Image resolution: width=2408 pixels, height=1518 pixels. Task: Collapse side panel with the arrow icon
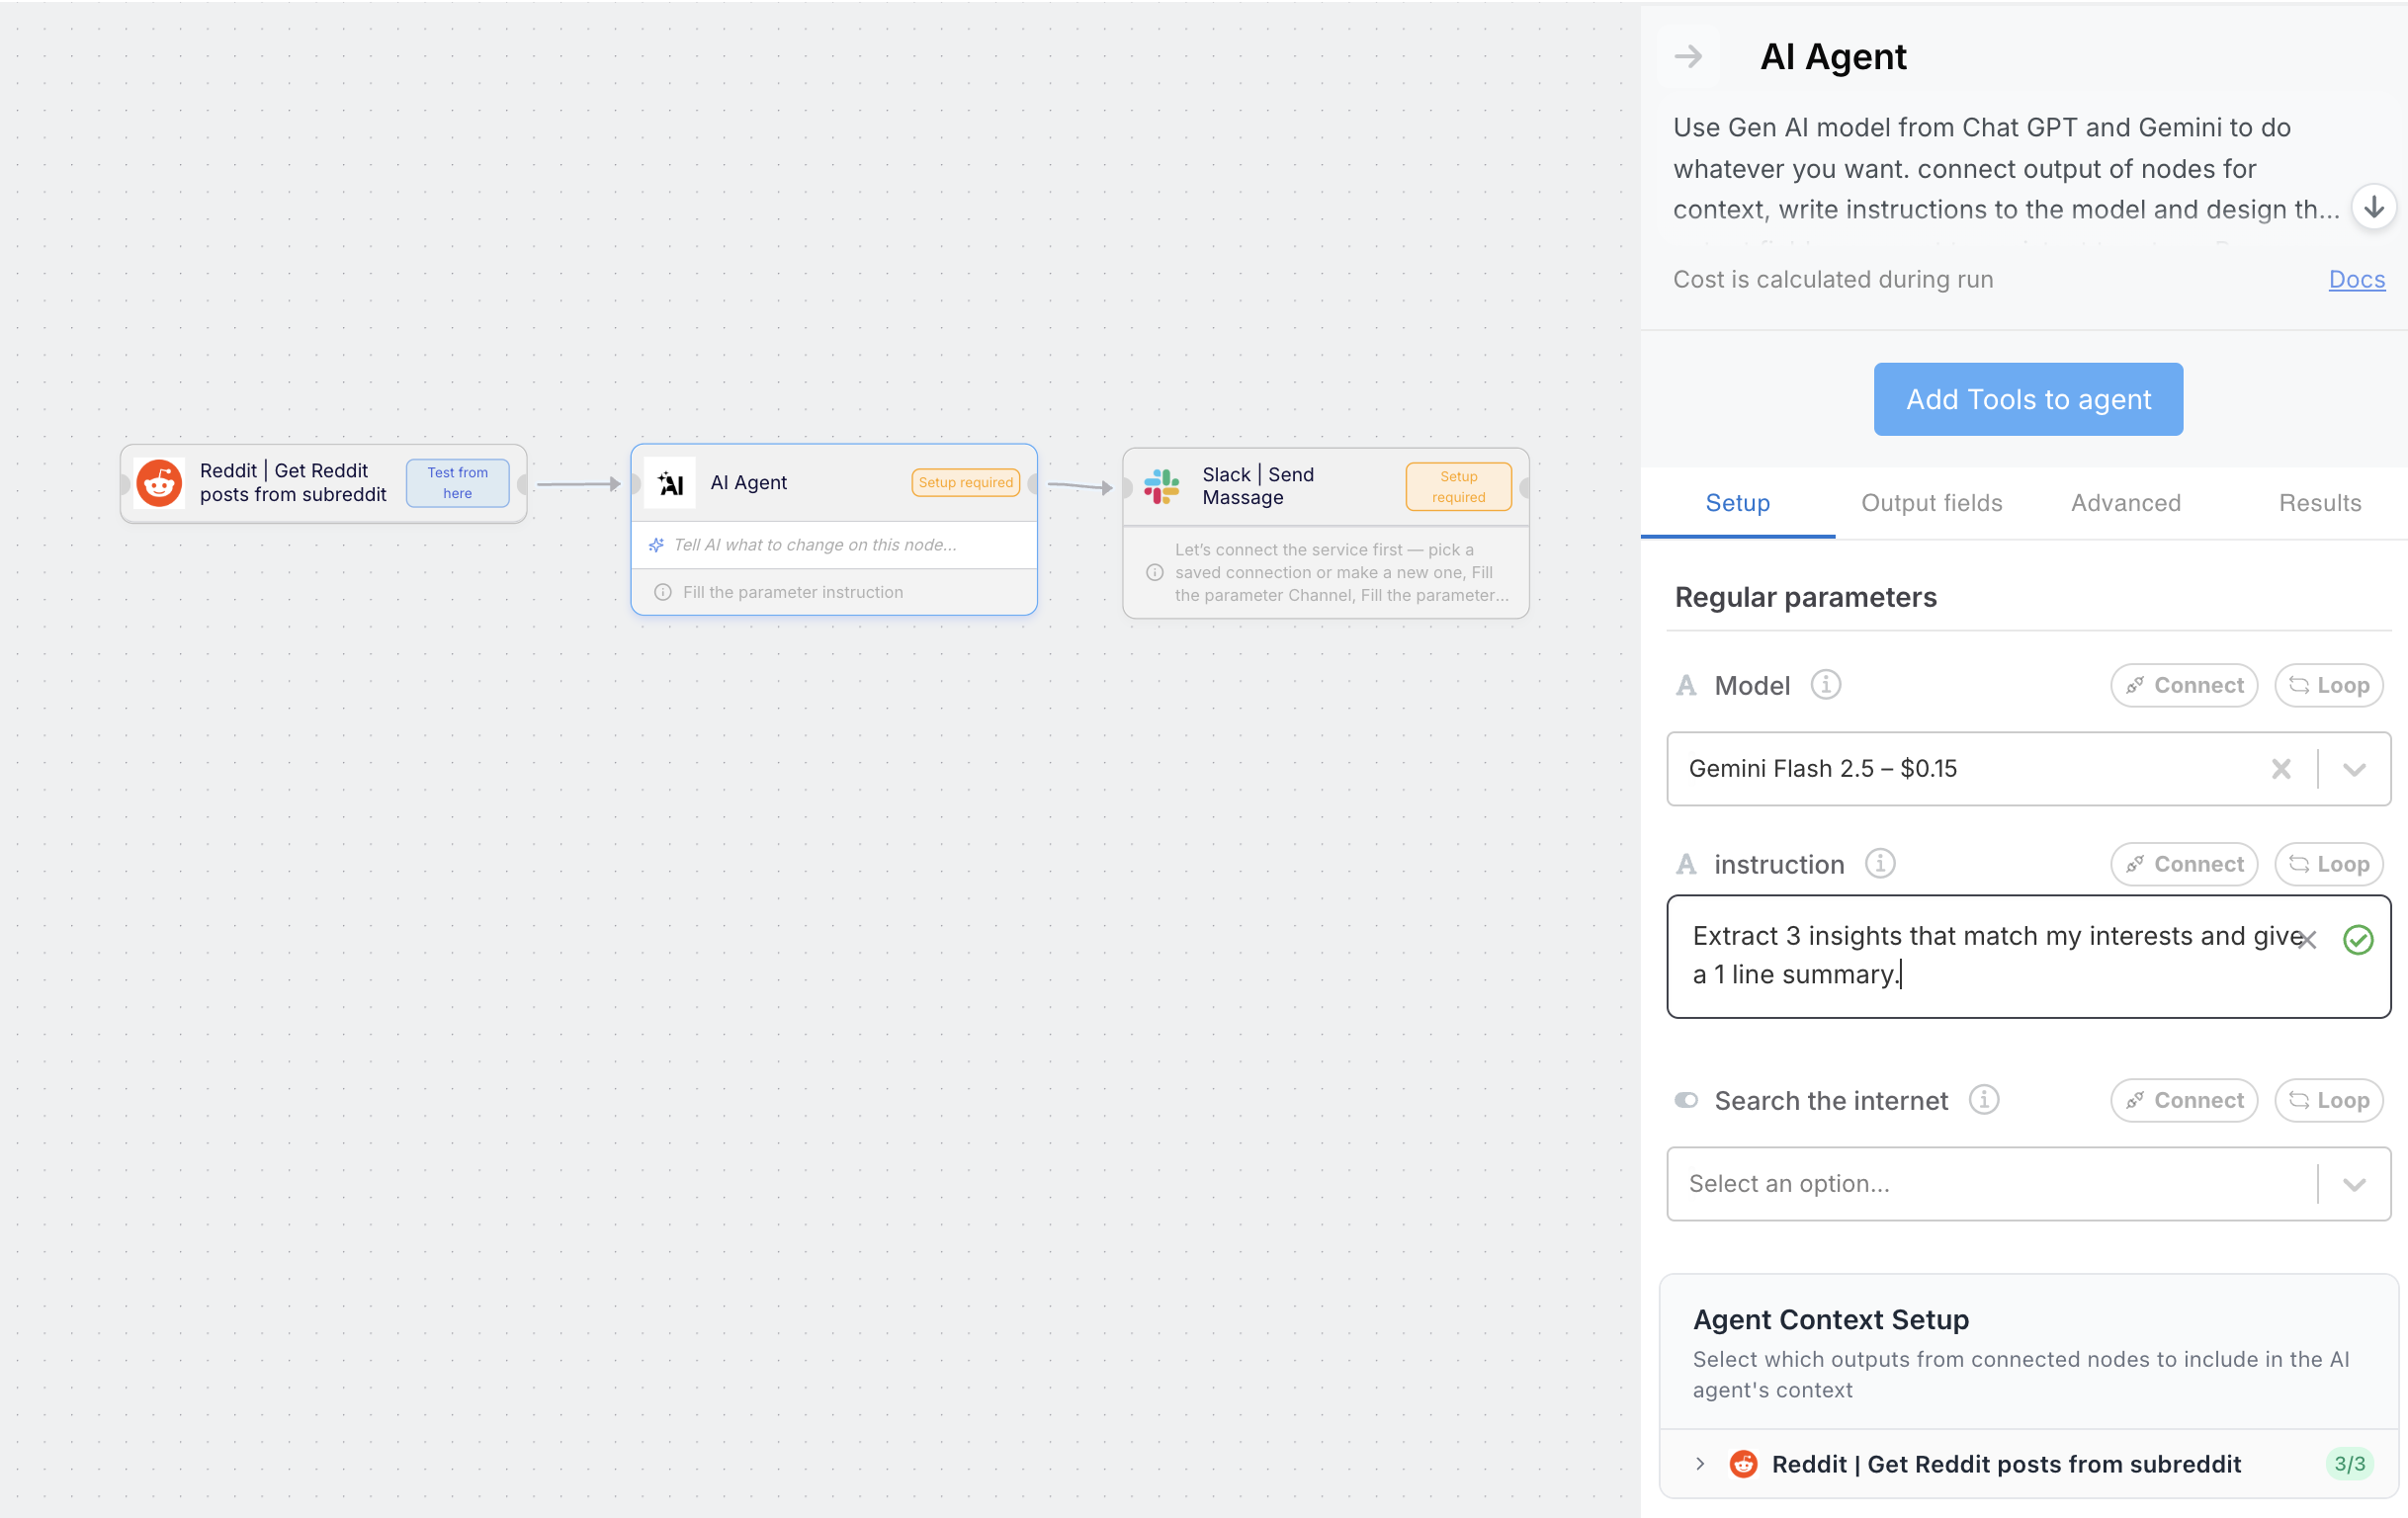(x=1688, y=57)
